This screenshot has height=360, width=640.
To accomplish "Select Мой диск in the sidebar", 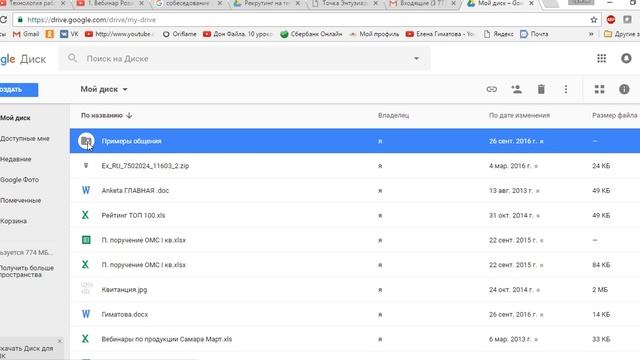I will point(16,118).
